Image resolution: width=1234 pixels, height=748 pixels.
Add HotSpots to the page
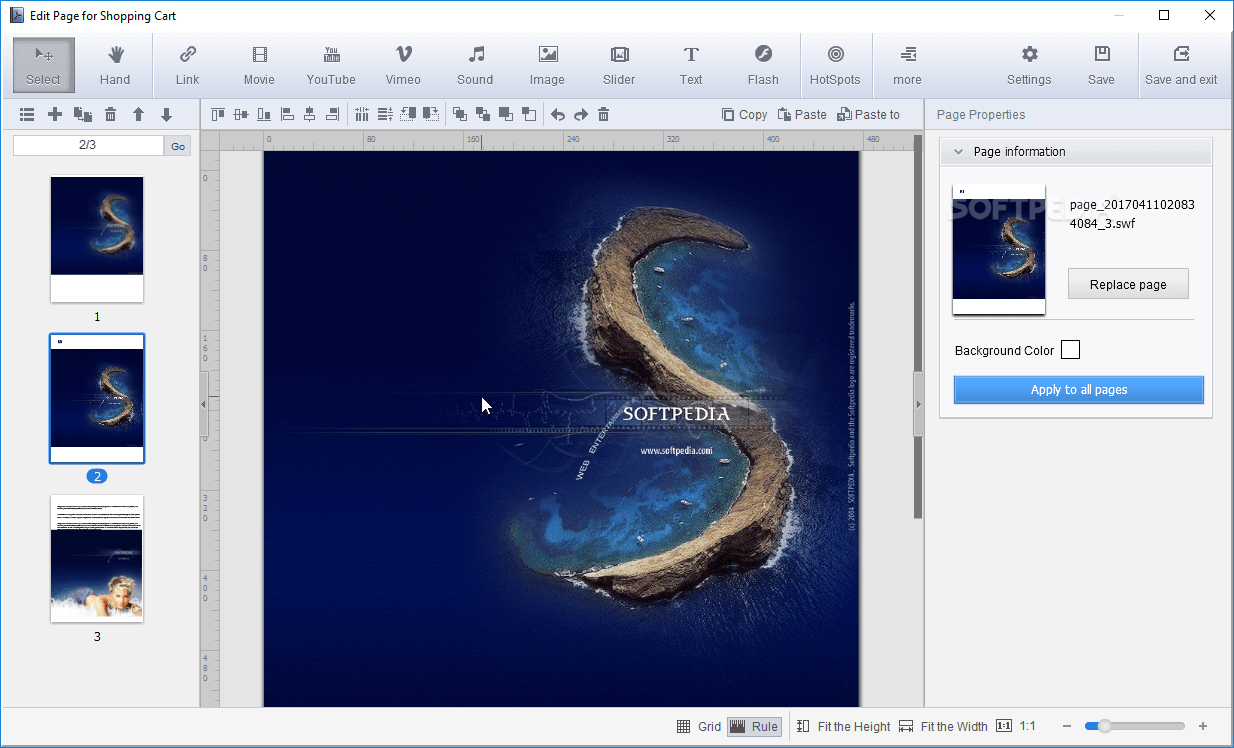click(835, 65)
